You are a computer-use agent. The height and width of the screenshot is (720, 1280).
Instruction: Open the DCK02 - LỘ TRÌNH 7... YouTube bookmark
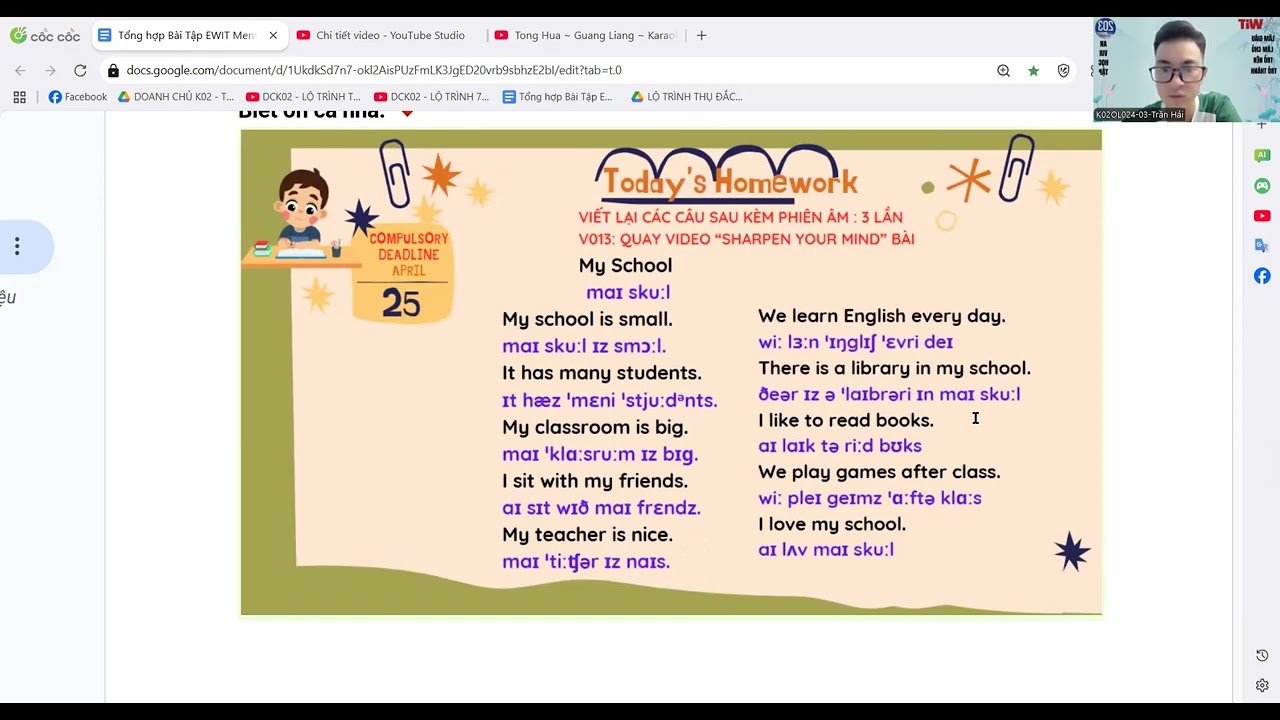coord(431,97)
